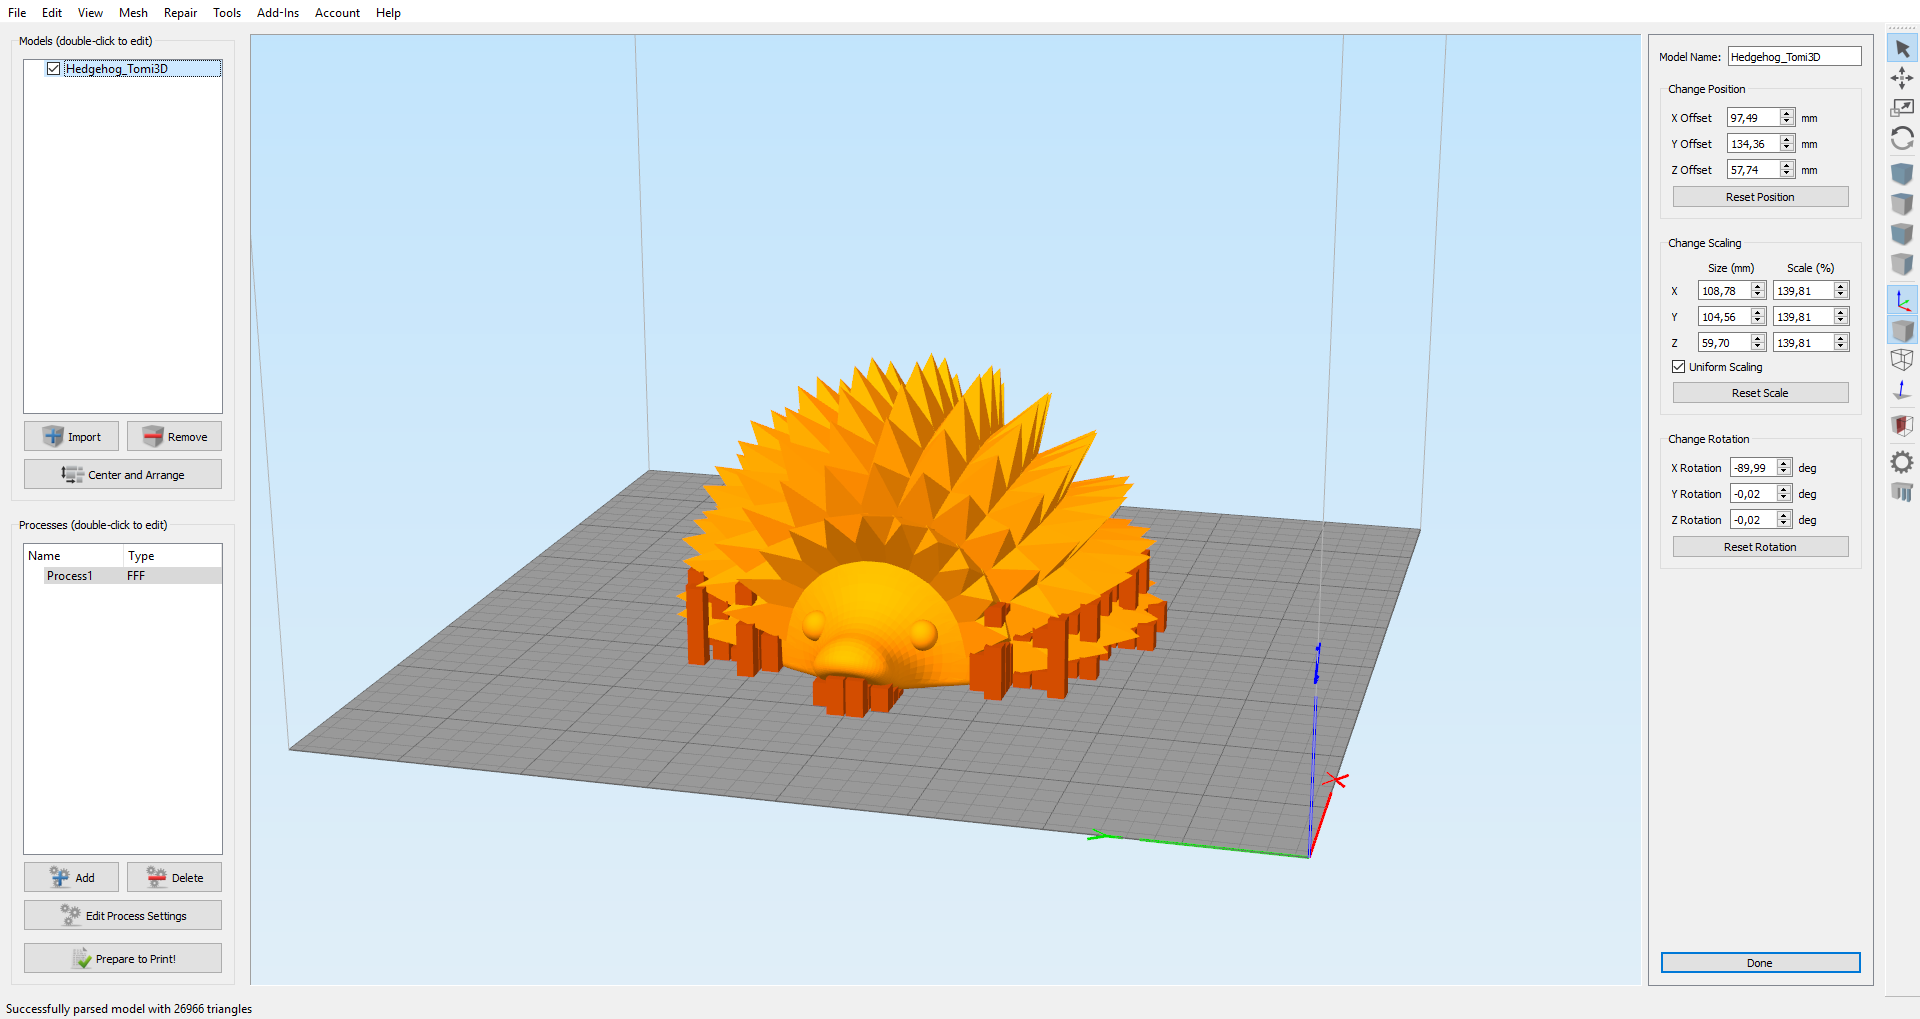This screenshot has width=1920, height=1019.
Task: Open customize support structures tool
Action: pos(1902,492)
